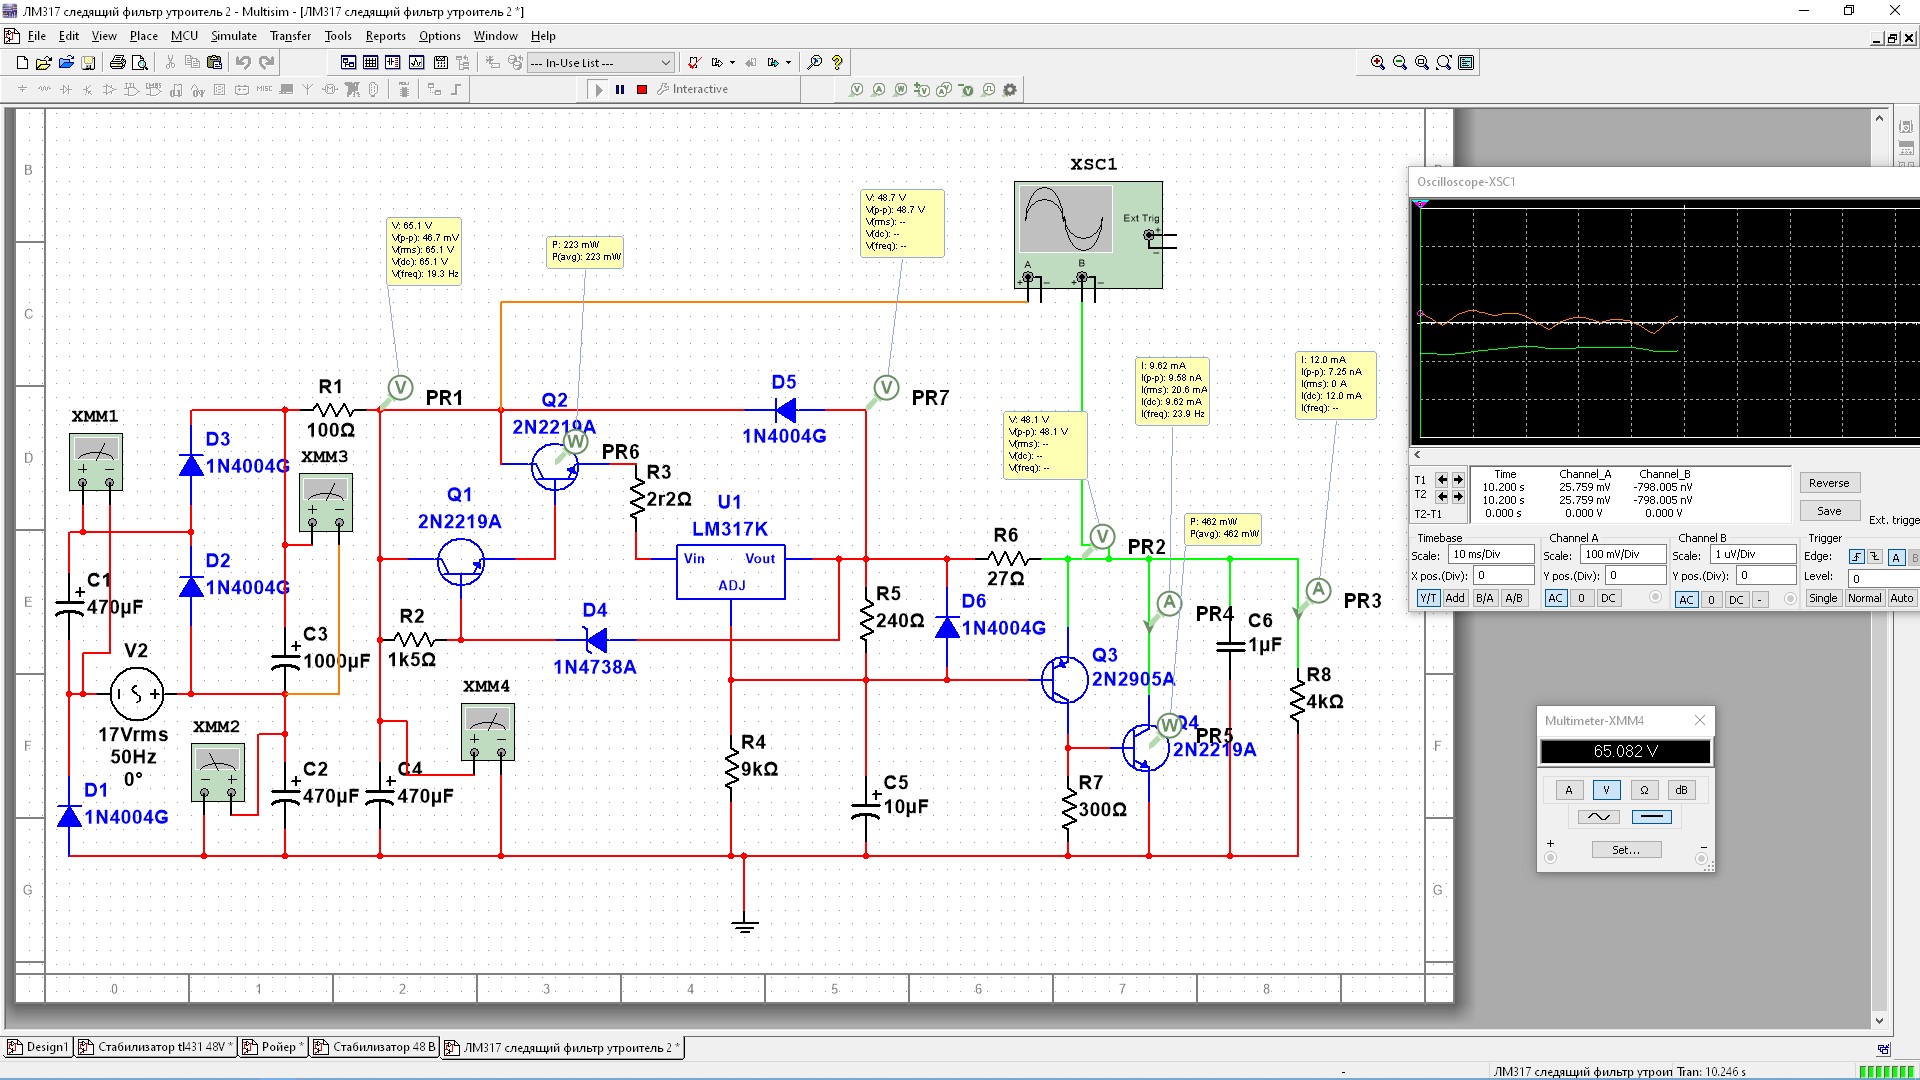Click the Run simulation play button
The image size is (1920, 1080).
(599, 90)
